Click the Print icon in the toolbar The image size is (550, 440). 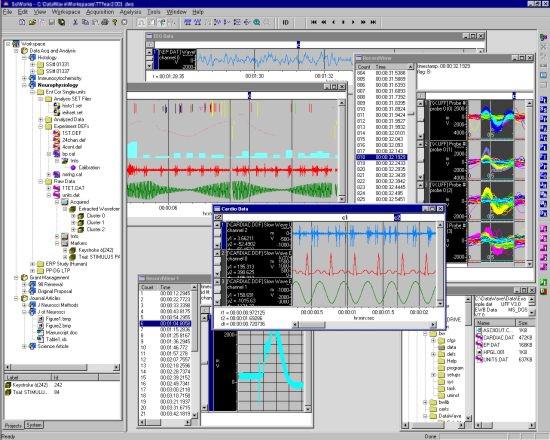point(105,22)
